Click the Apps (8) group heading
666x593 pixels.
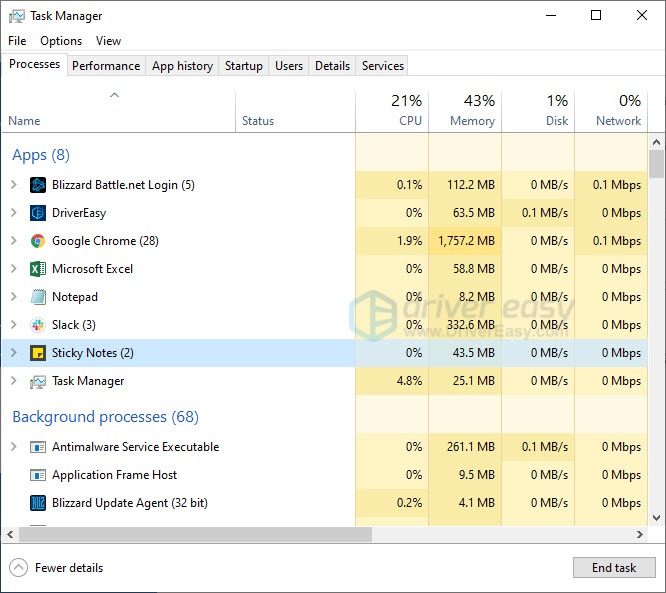click(x=41, y=155)
